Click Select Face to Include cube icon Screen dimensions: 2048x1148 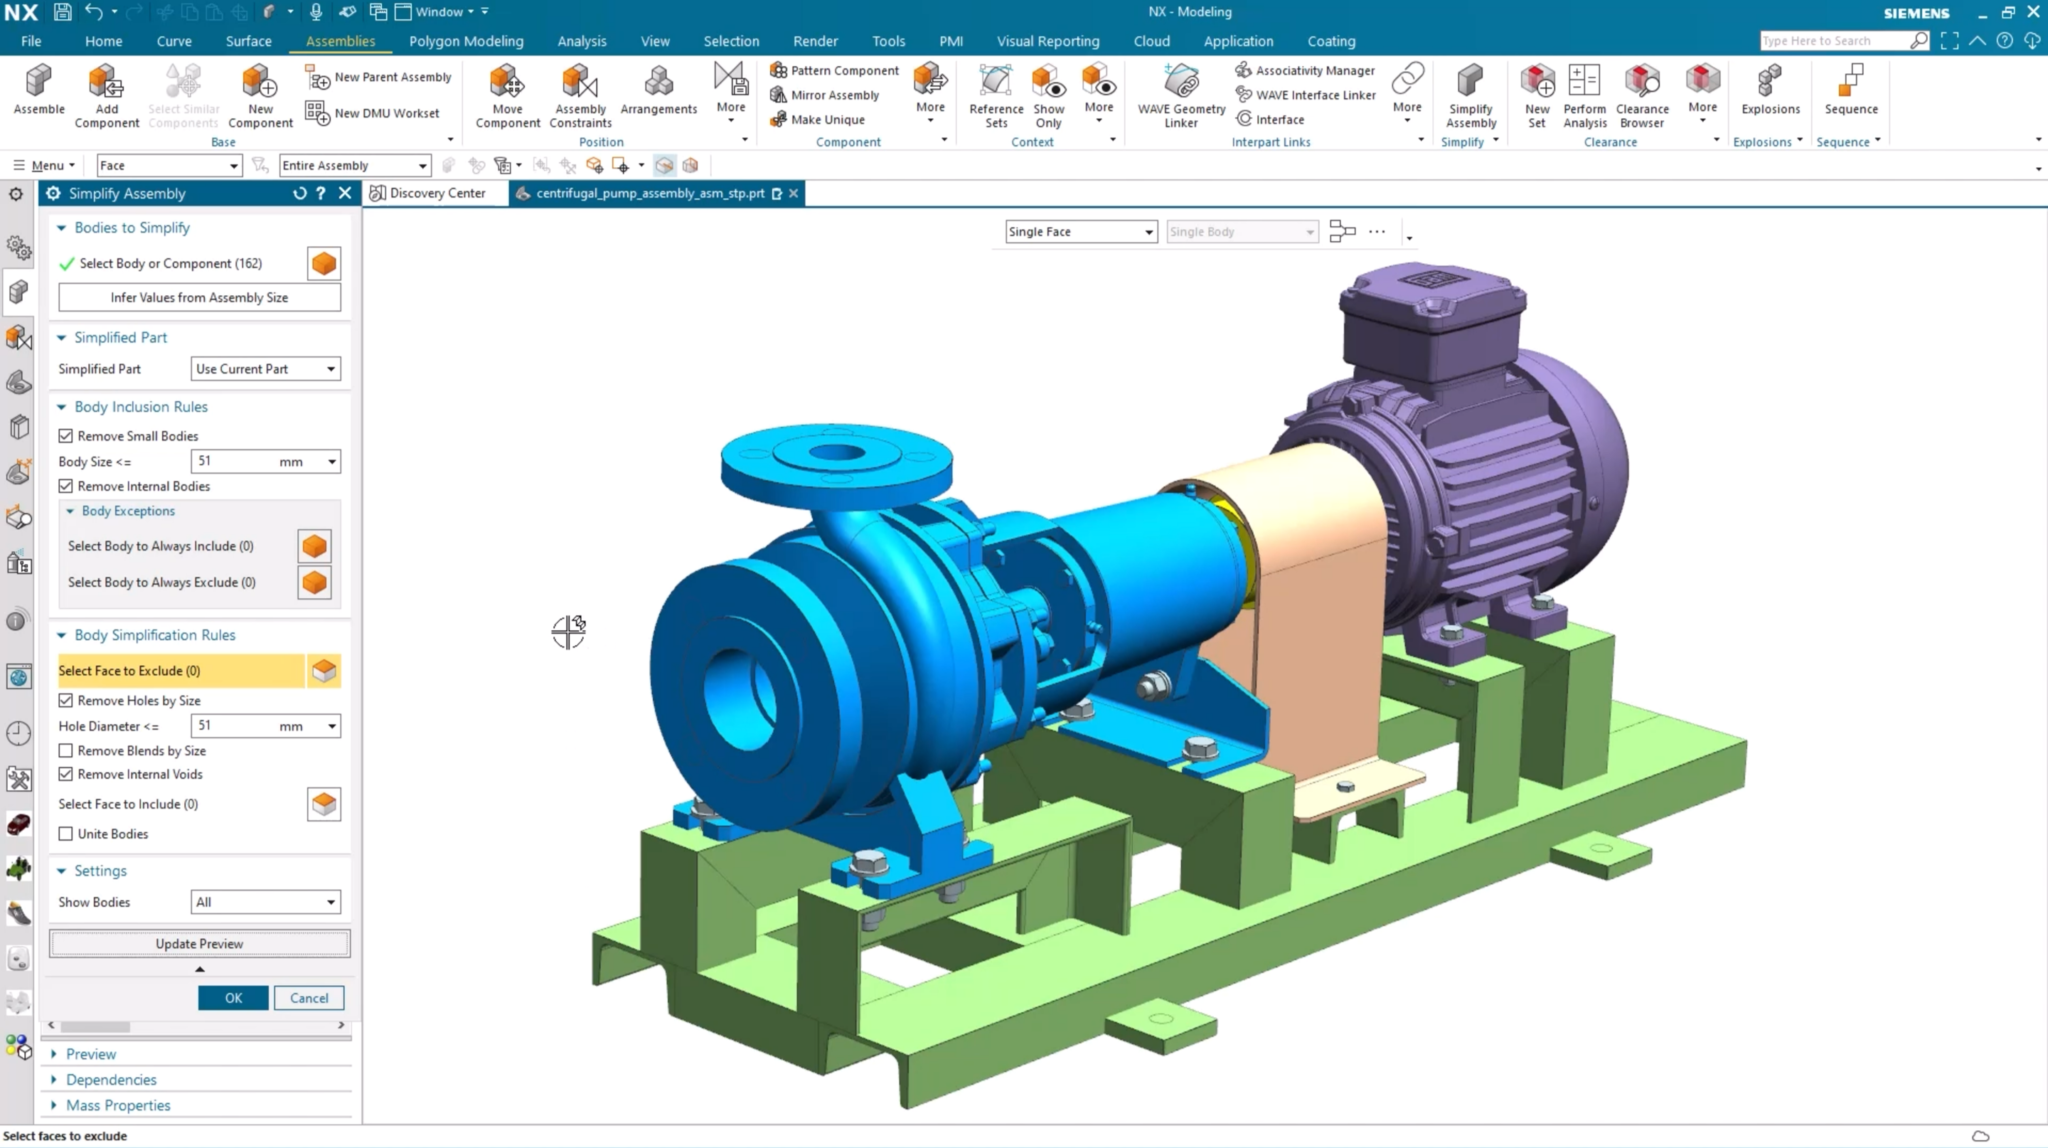323,804
